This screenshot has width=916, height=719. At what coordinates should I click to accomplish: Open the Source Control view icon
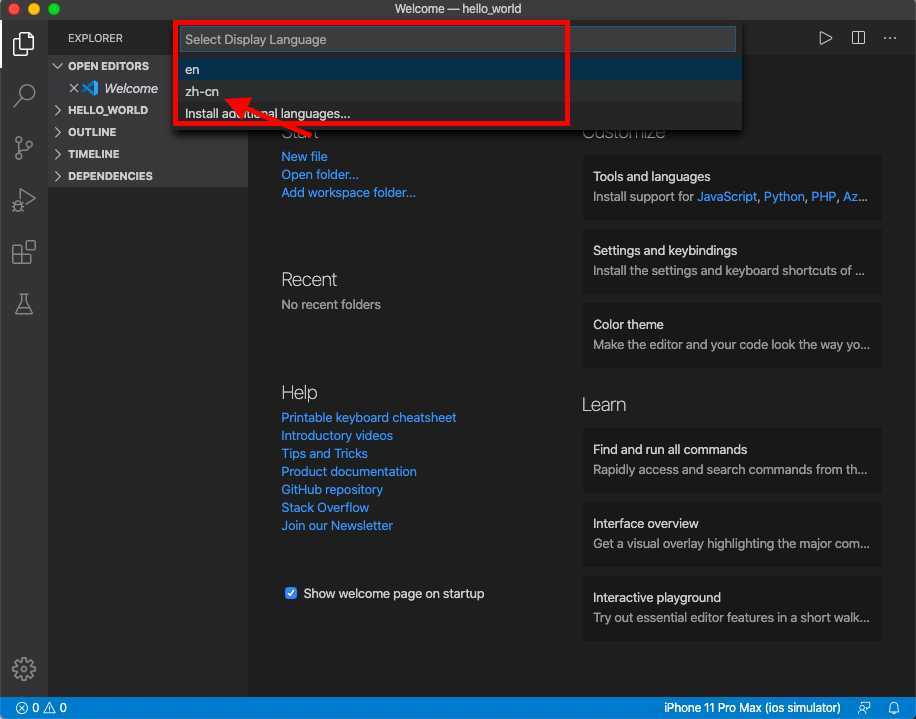(23, 148)
